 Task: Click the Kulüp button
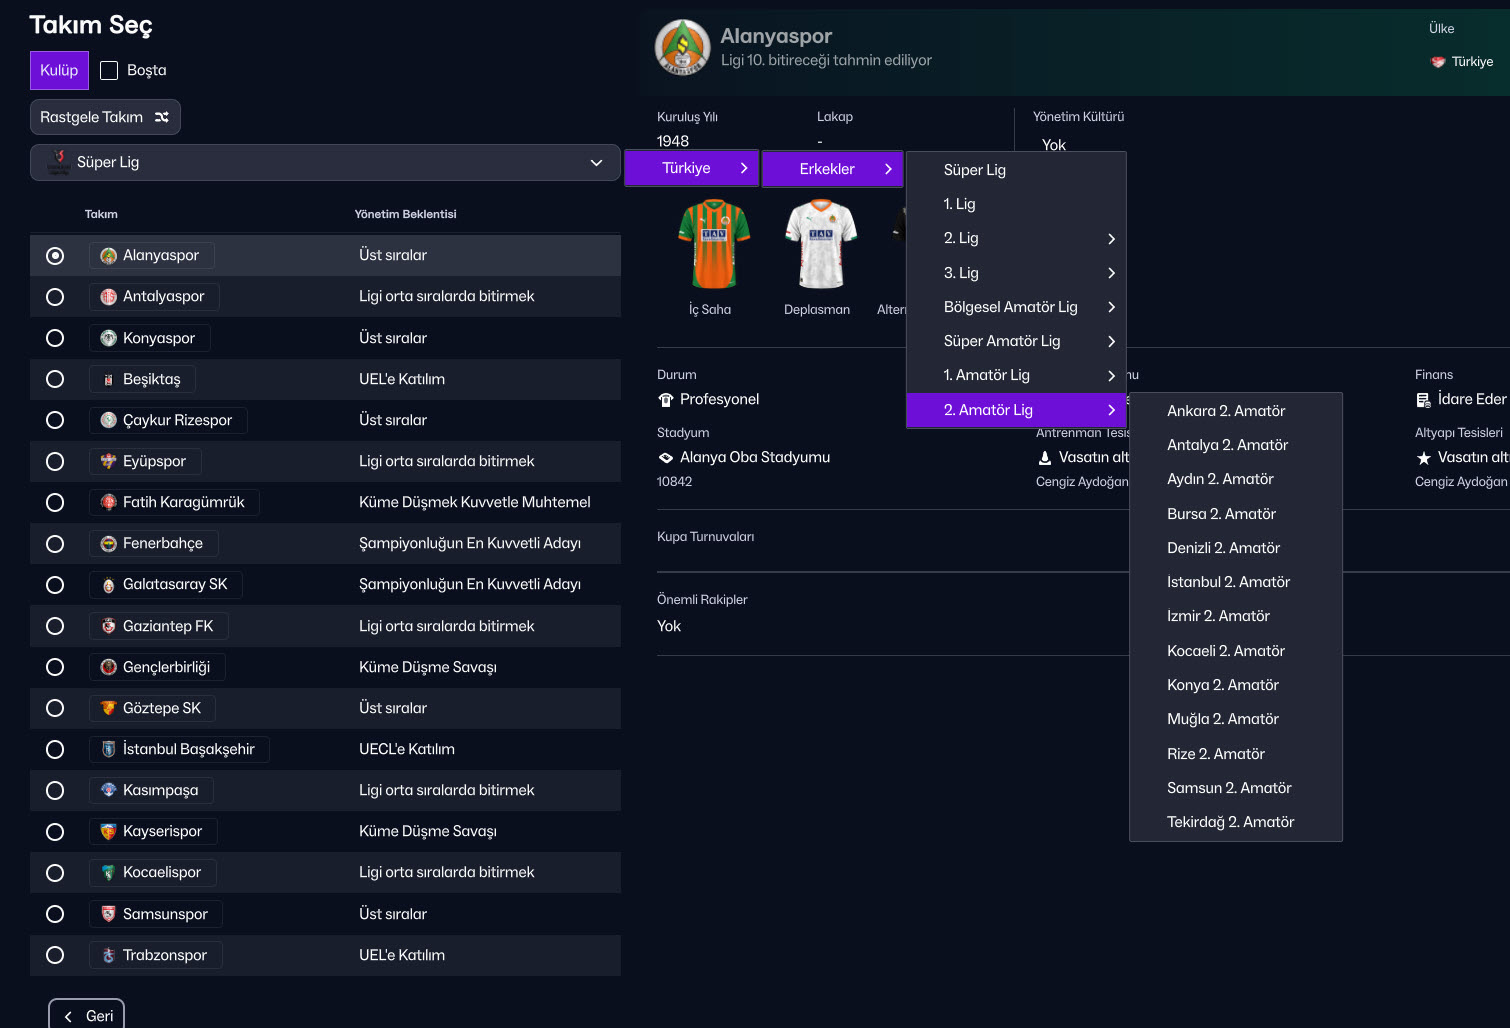click(59, 71)
